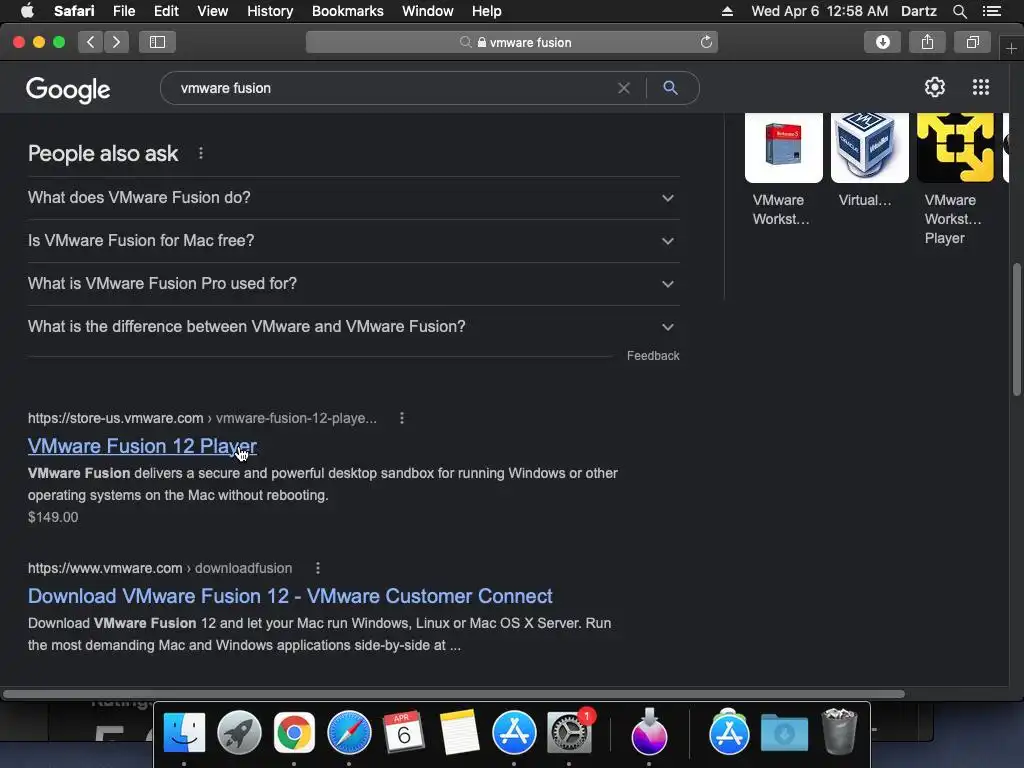The height and width of the screenshot is (768, 1024).
Task: Click the date and time in menu bar
Action: 820,11
